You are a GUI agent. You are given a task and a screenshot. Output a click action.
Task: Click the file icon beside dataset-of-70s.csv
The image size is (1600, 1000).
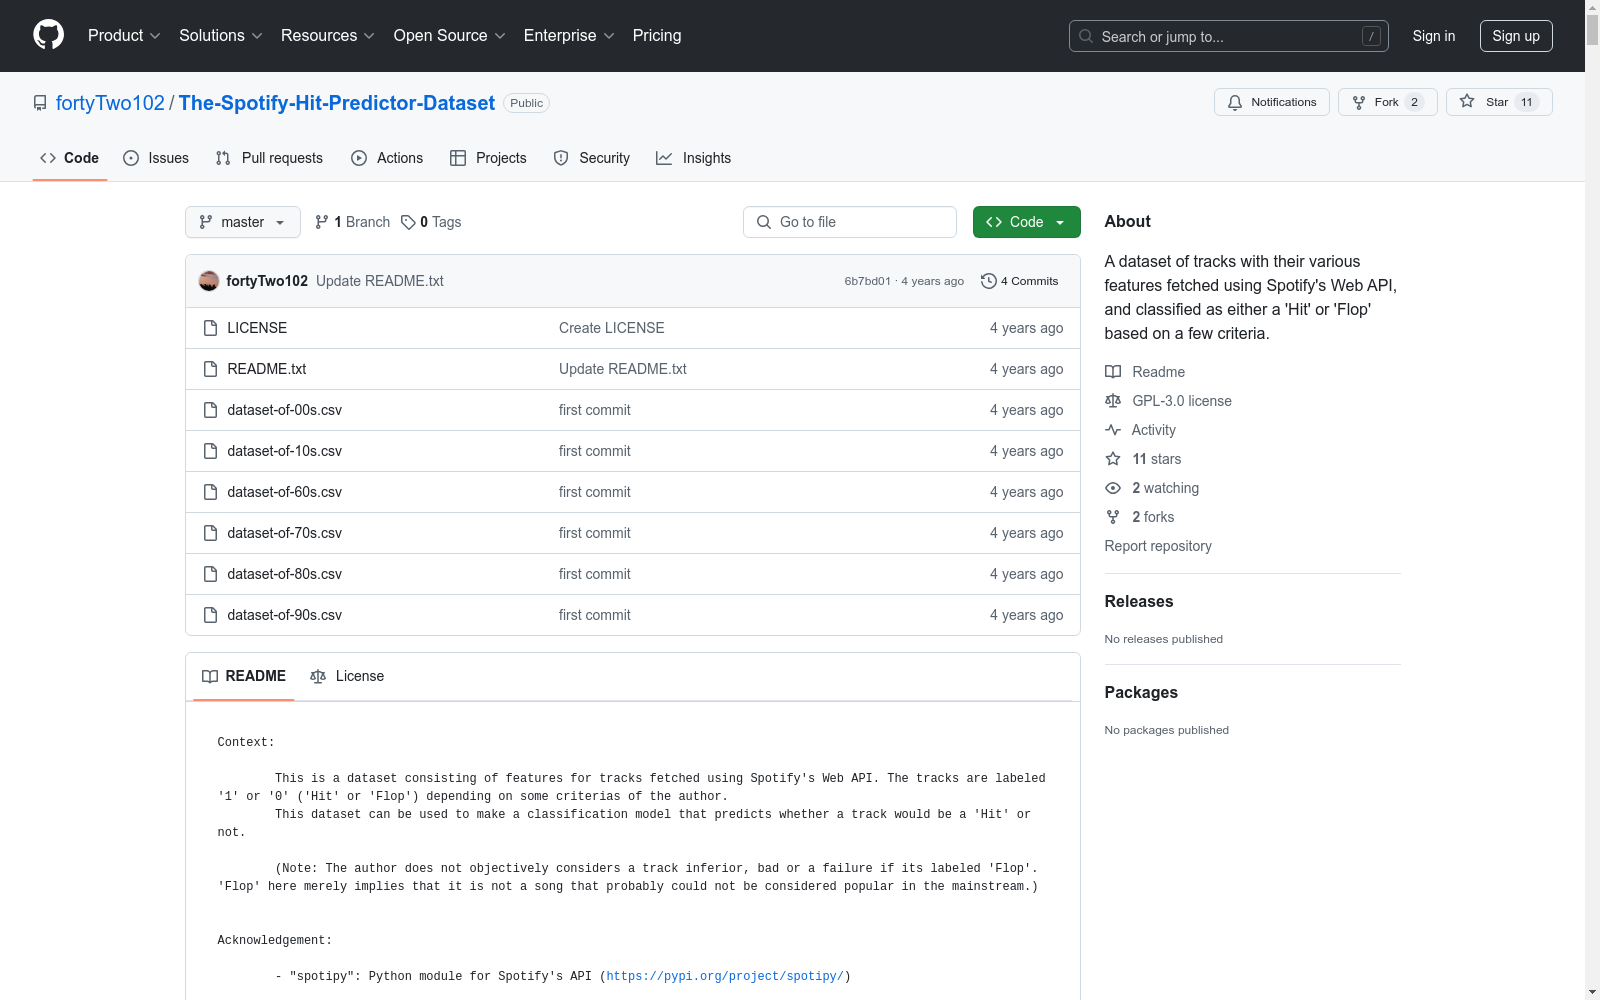click(x=210, y=533)
